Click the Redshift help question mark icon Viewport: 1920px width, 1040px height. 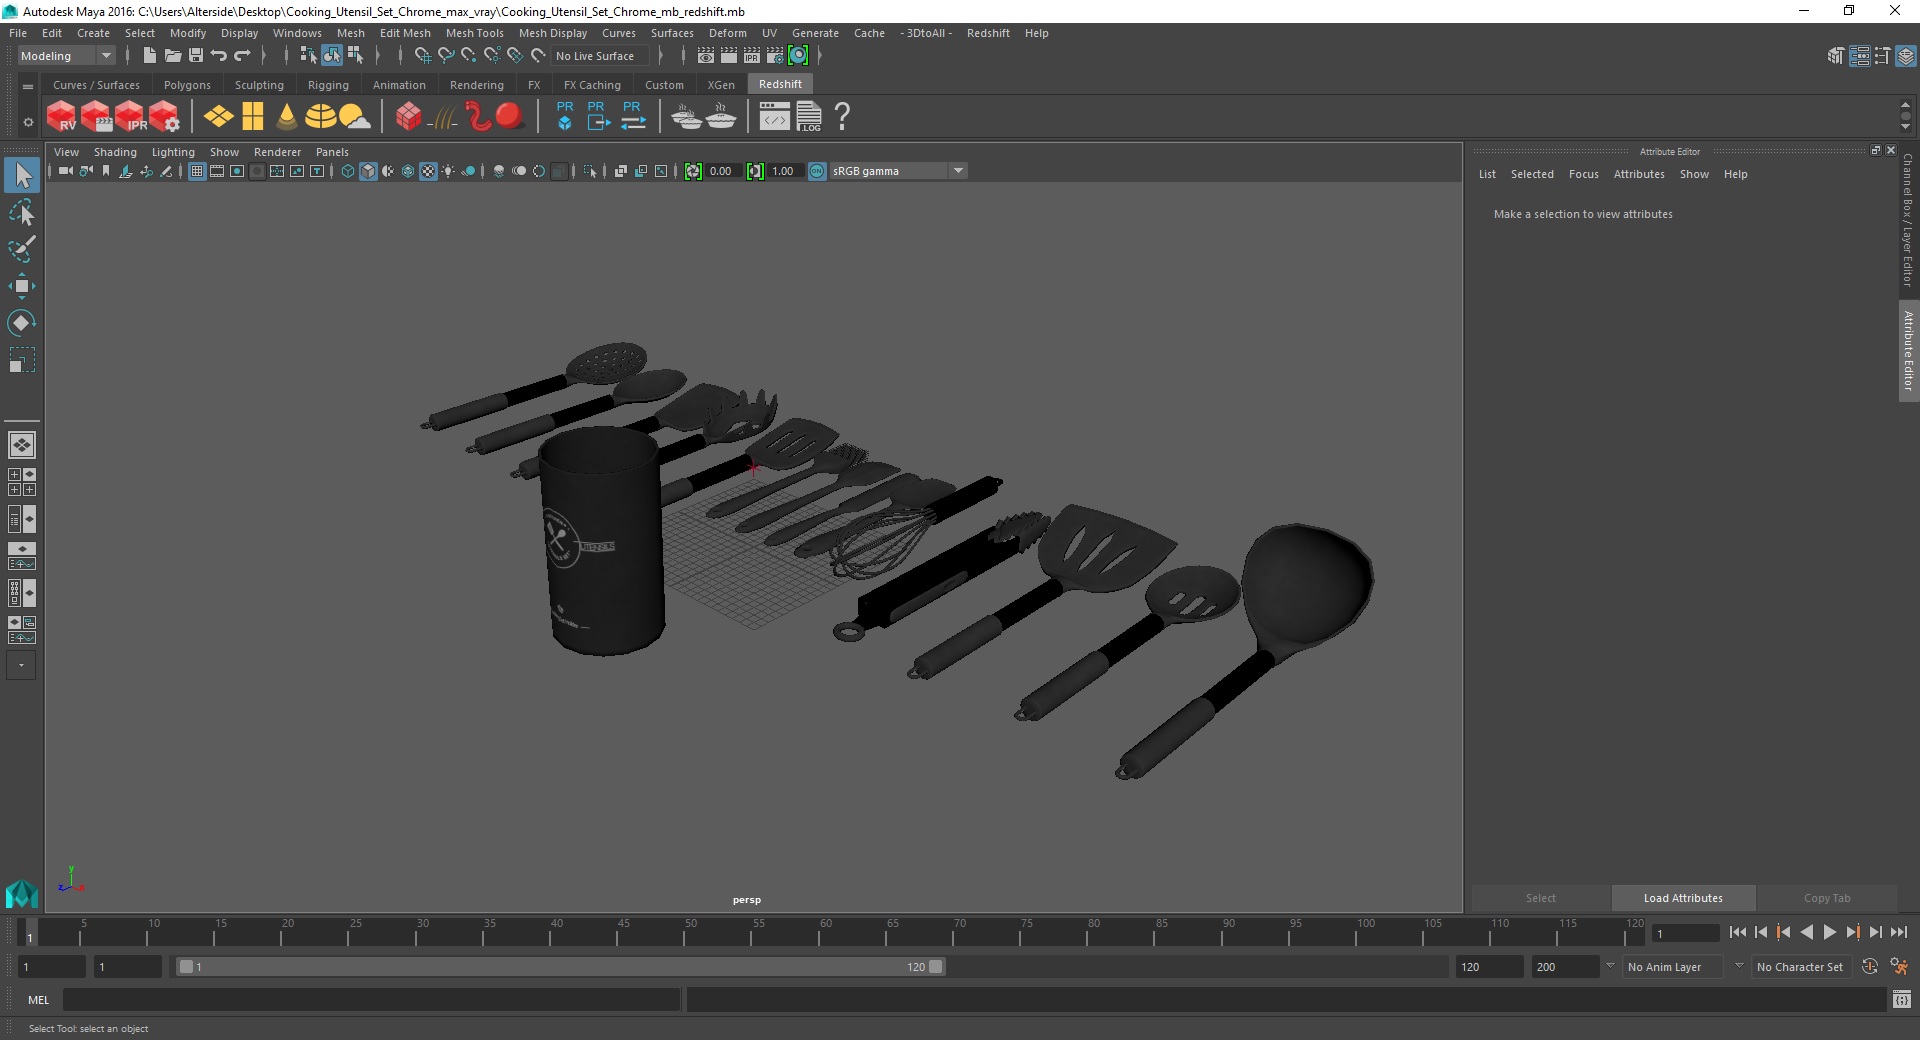pos(843,117)
